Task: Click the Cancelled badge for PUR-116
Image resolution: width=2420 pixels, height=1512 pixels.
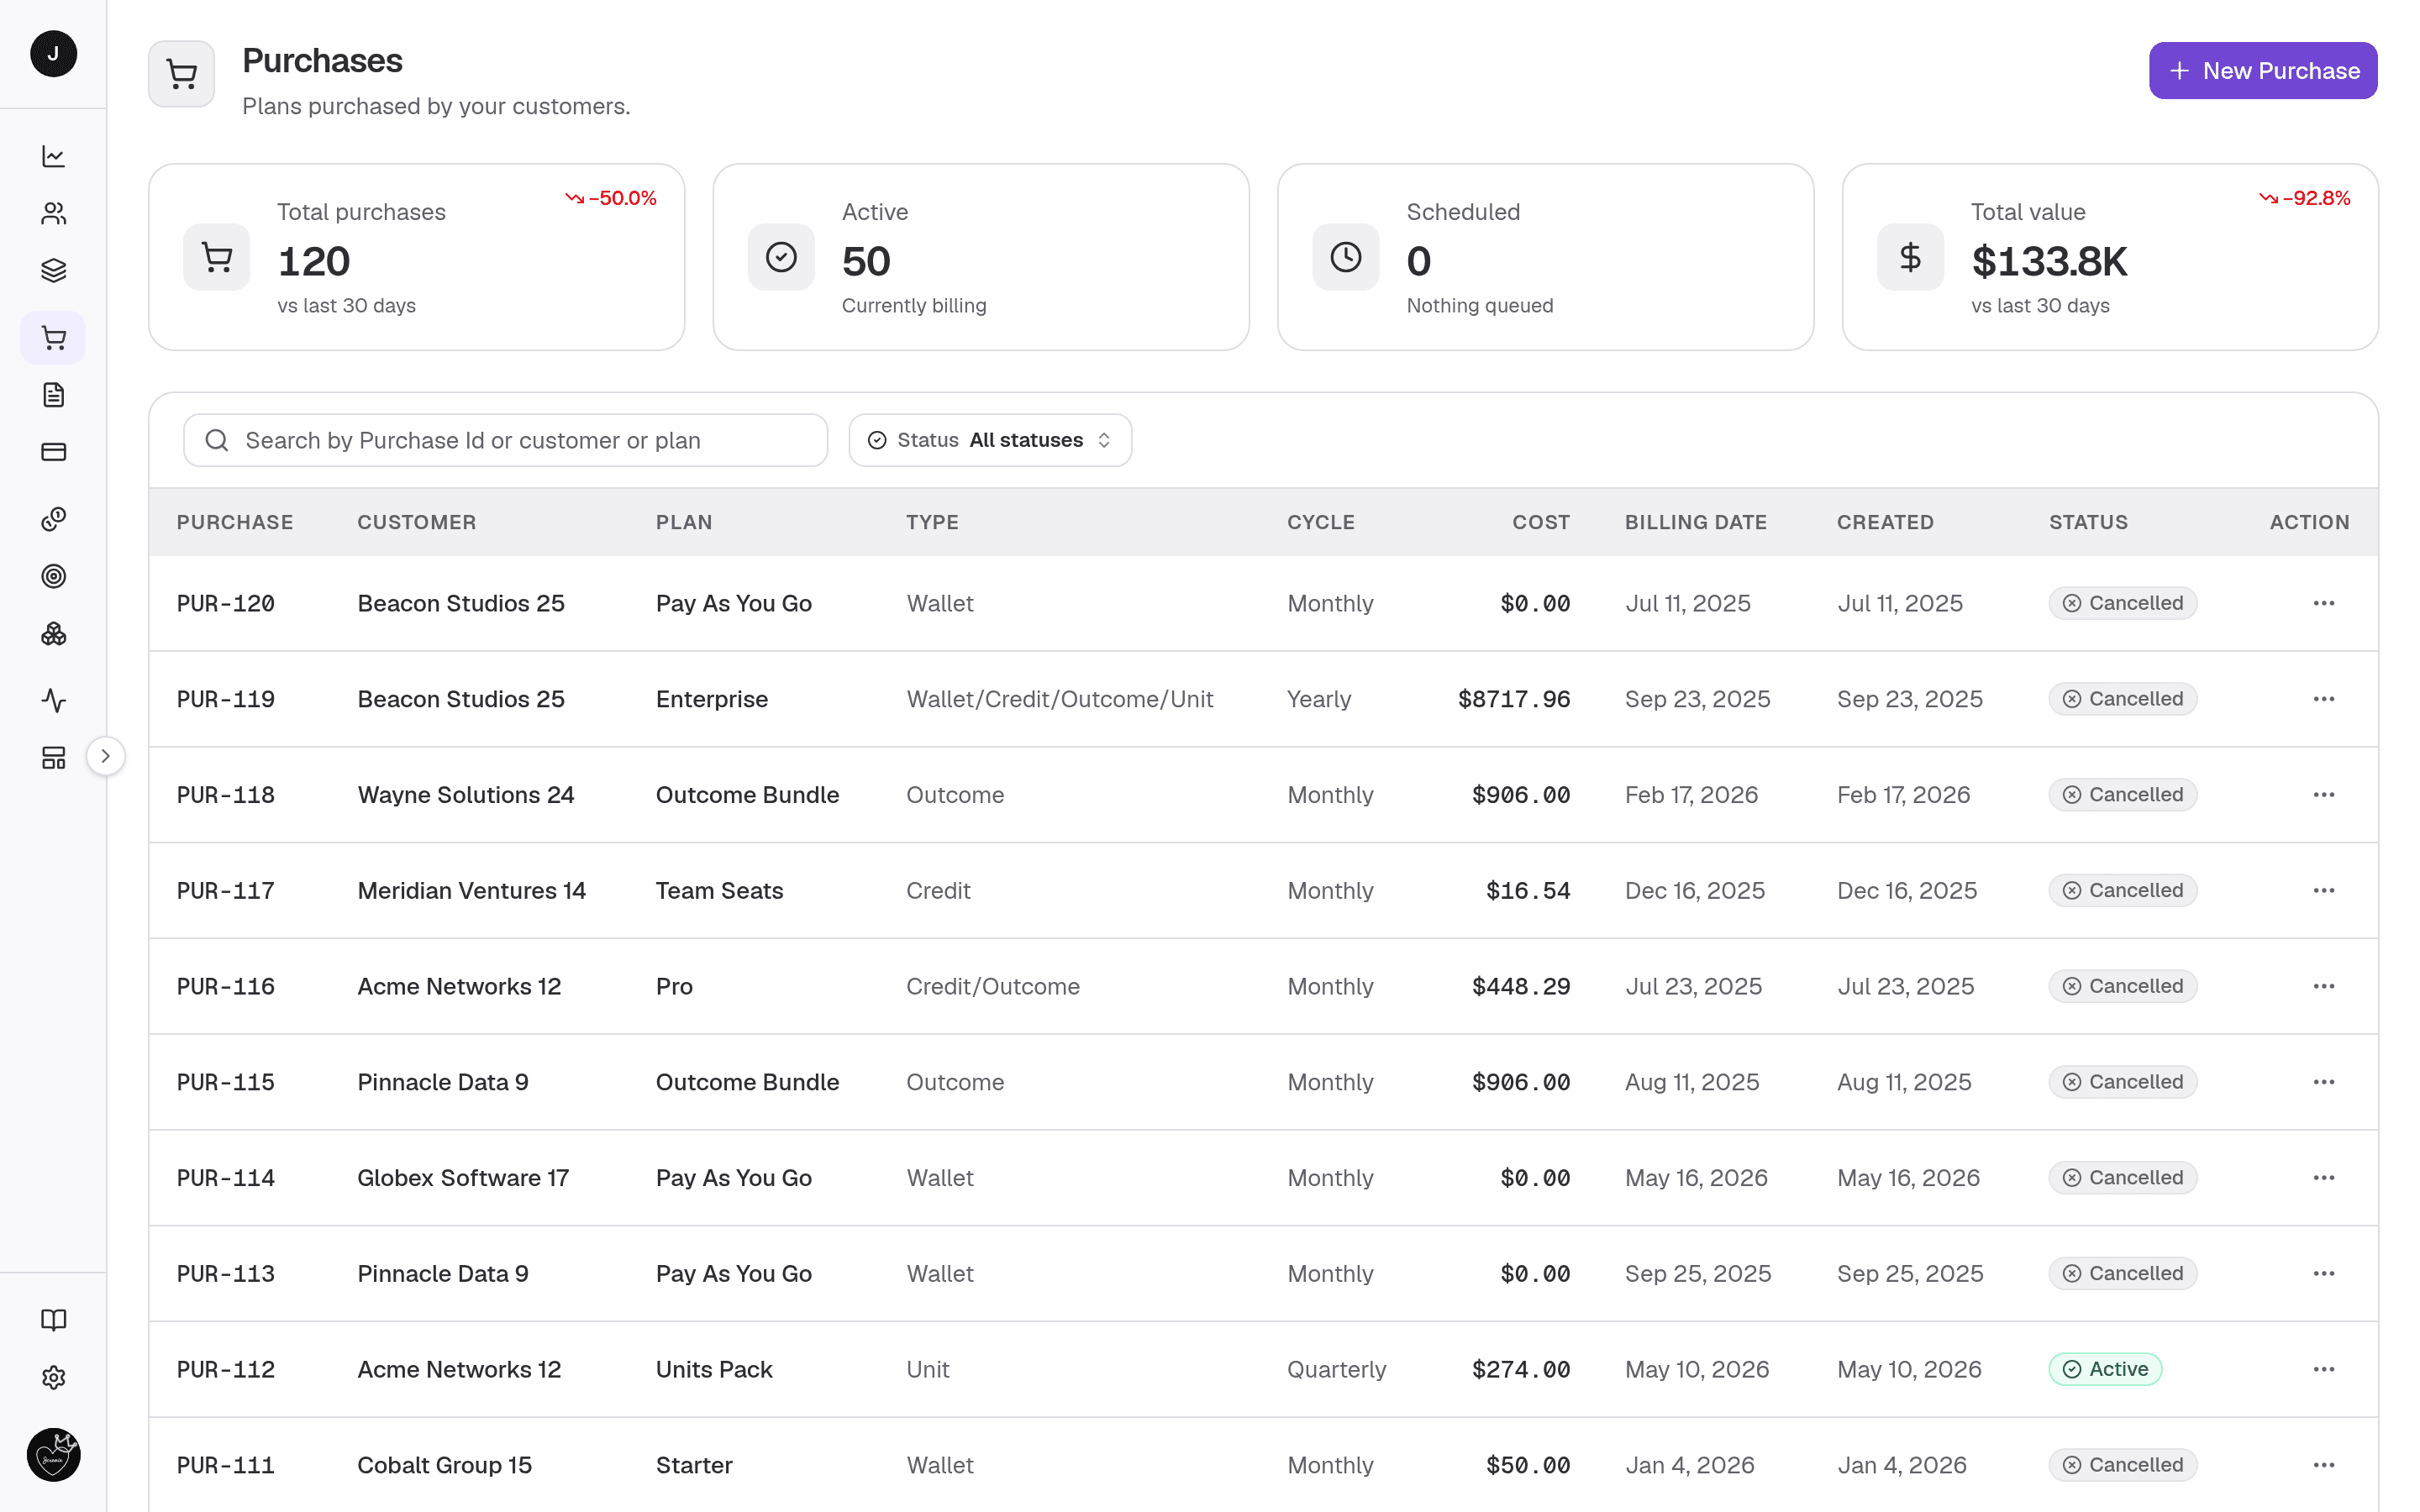Action: tap(2122, 986)
